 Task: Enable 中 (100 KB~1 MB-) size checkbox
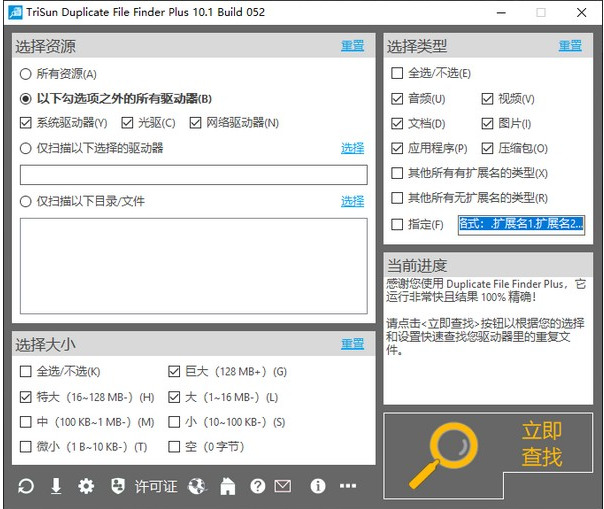(25, 422)
